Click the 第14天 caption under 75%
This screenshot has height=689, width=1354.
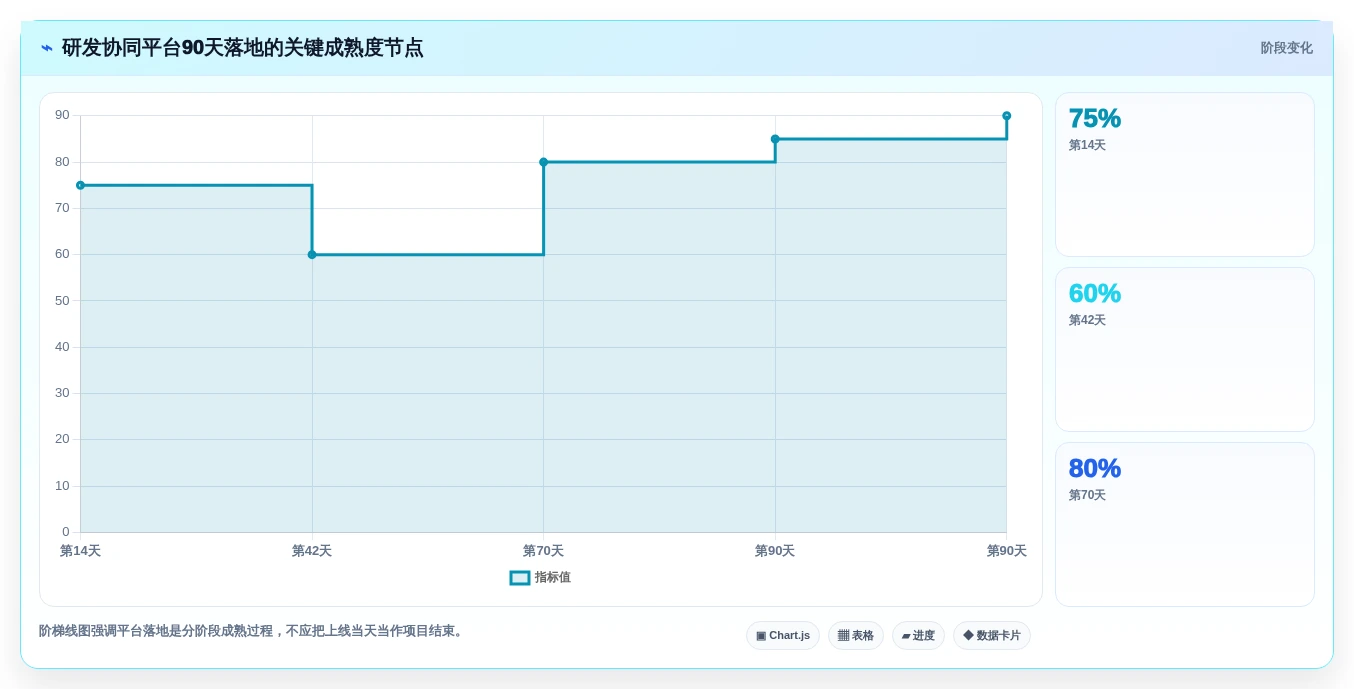pyautogui.click(x=1087, y=145)
